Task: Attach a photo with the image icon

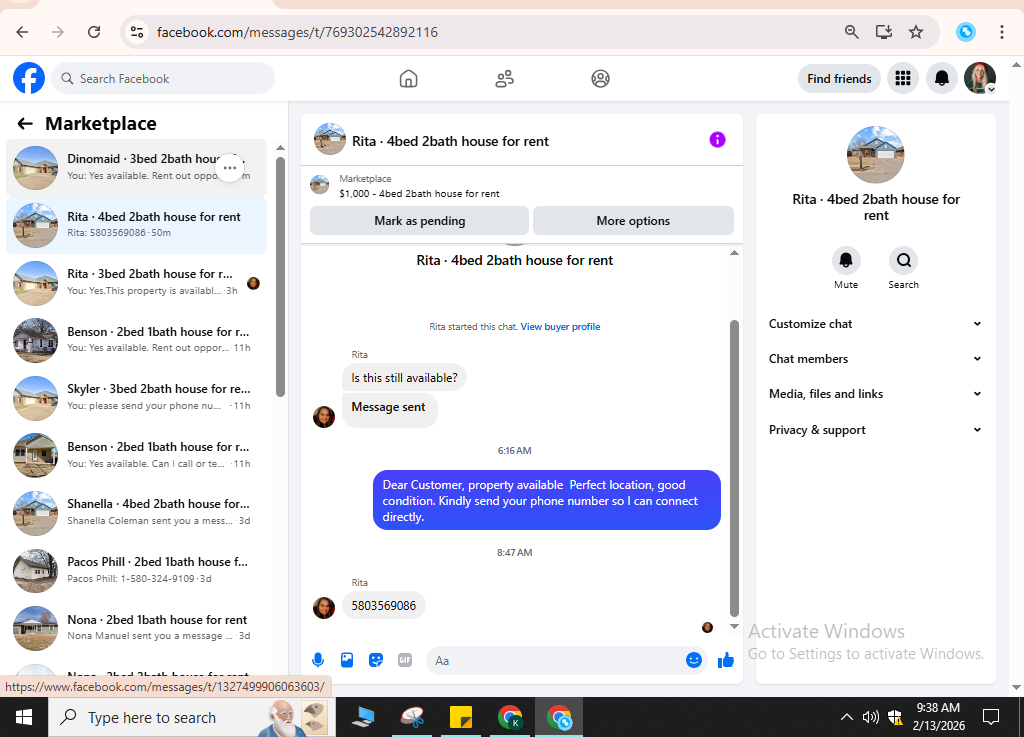Action: tap(347, 660)
